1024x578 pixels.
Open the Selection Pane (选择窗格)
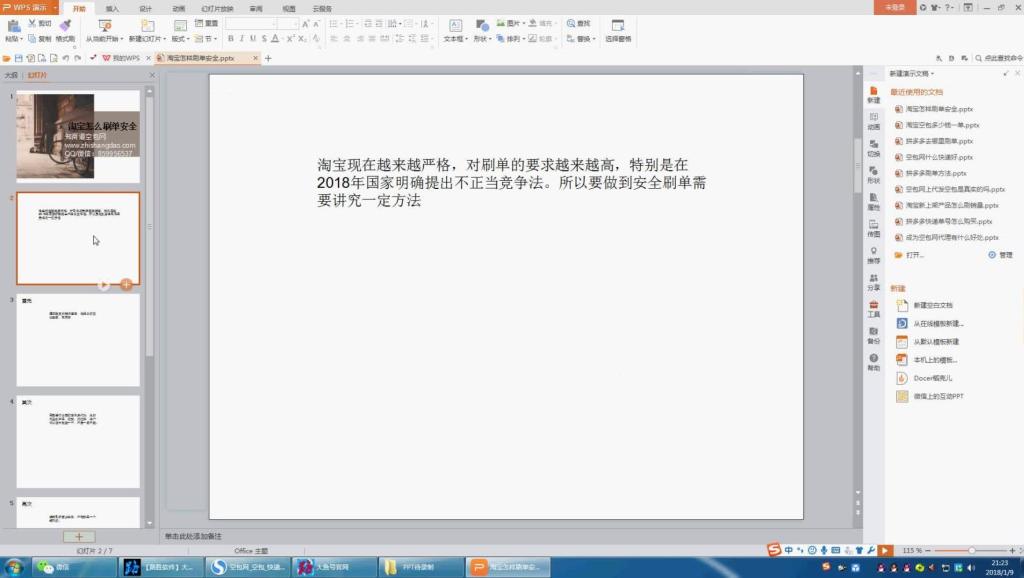point(618,30)
